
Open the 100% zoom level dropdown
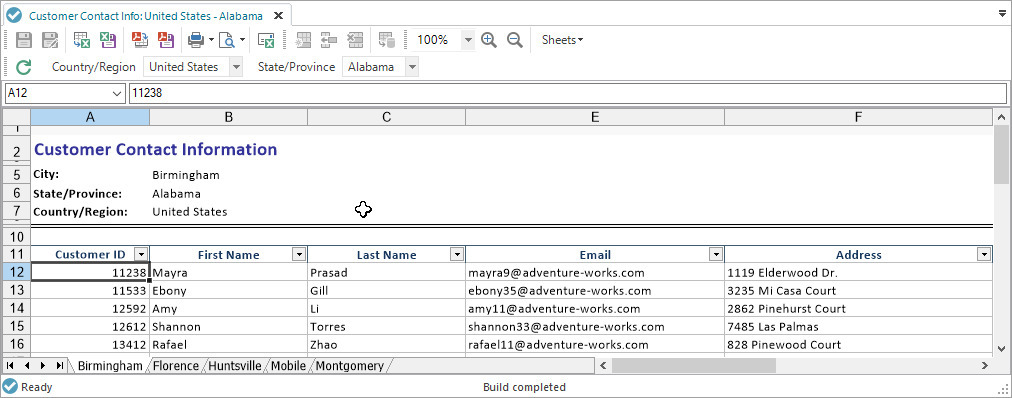[x=468, y=40]
